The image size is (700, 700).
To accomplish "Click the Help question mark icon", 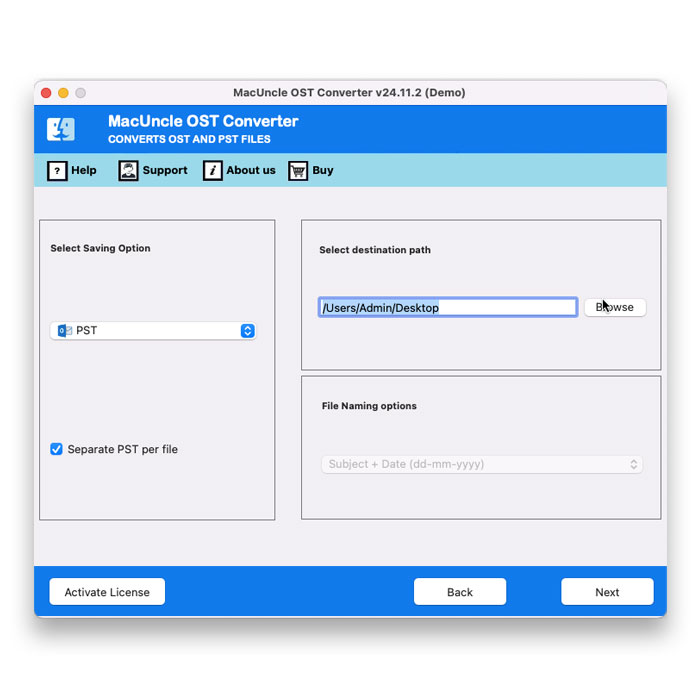I will [x=57, y=171].
